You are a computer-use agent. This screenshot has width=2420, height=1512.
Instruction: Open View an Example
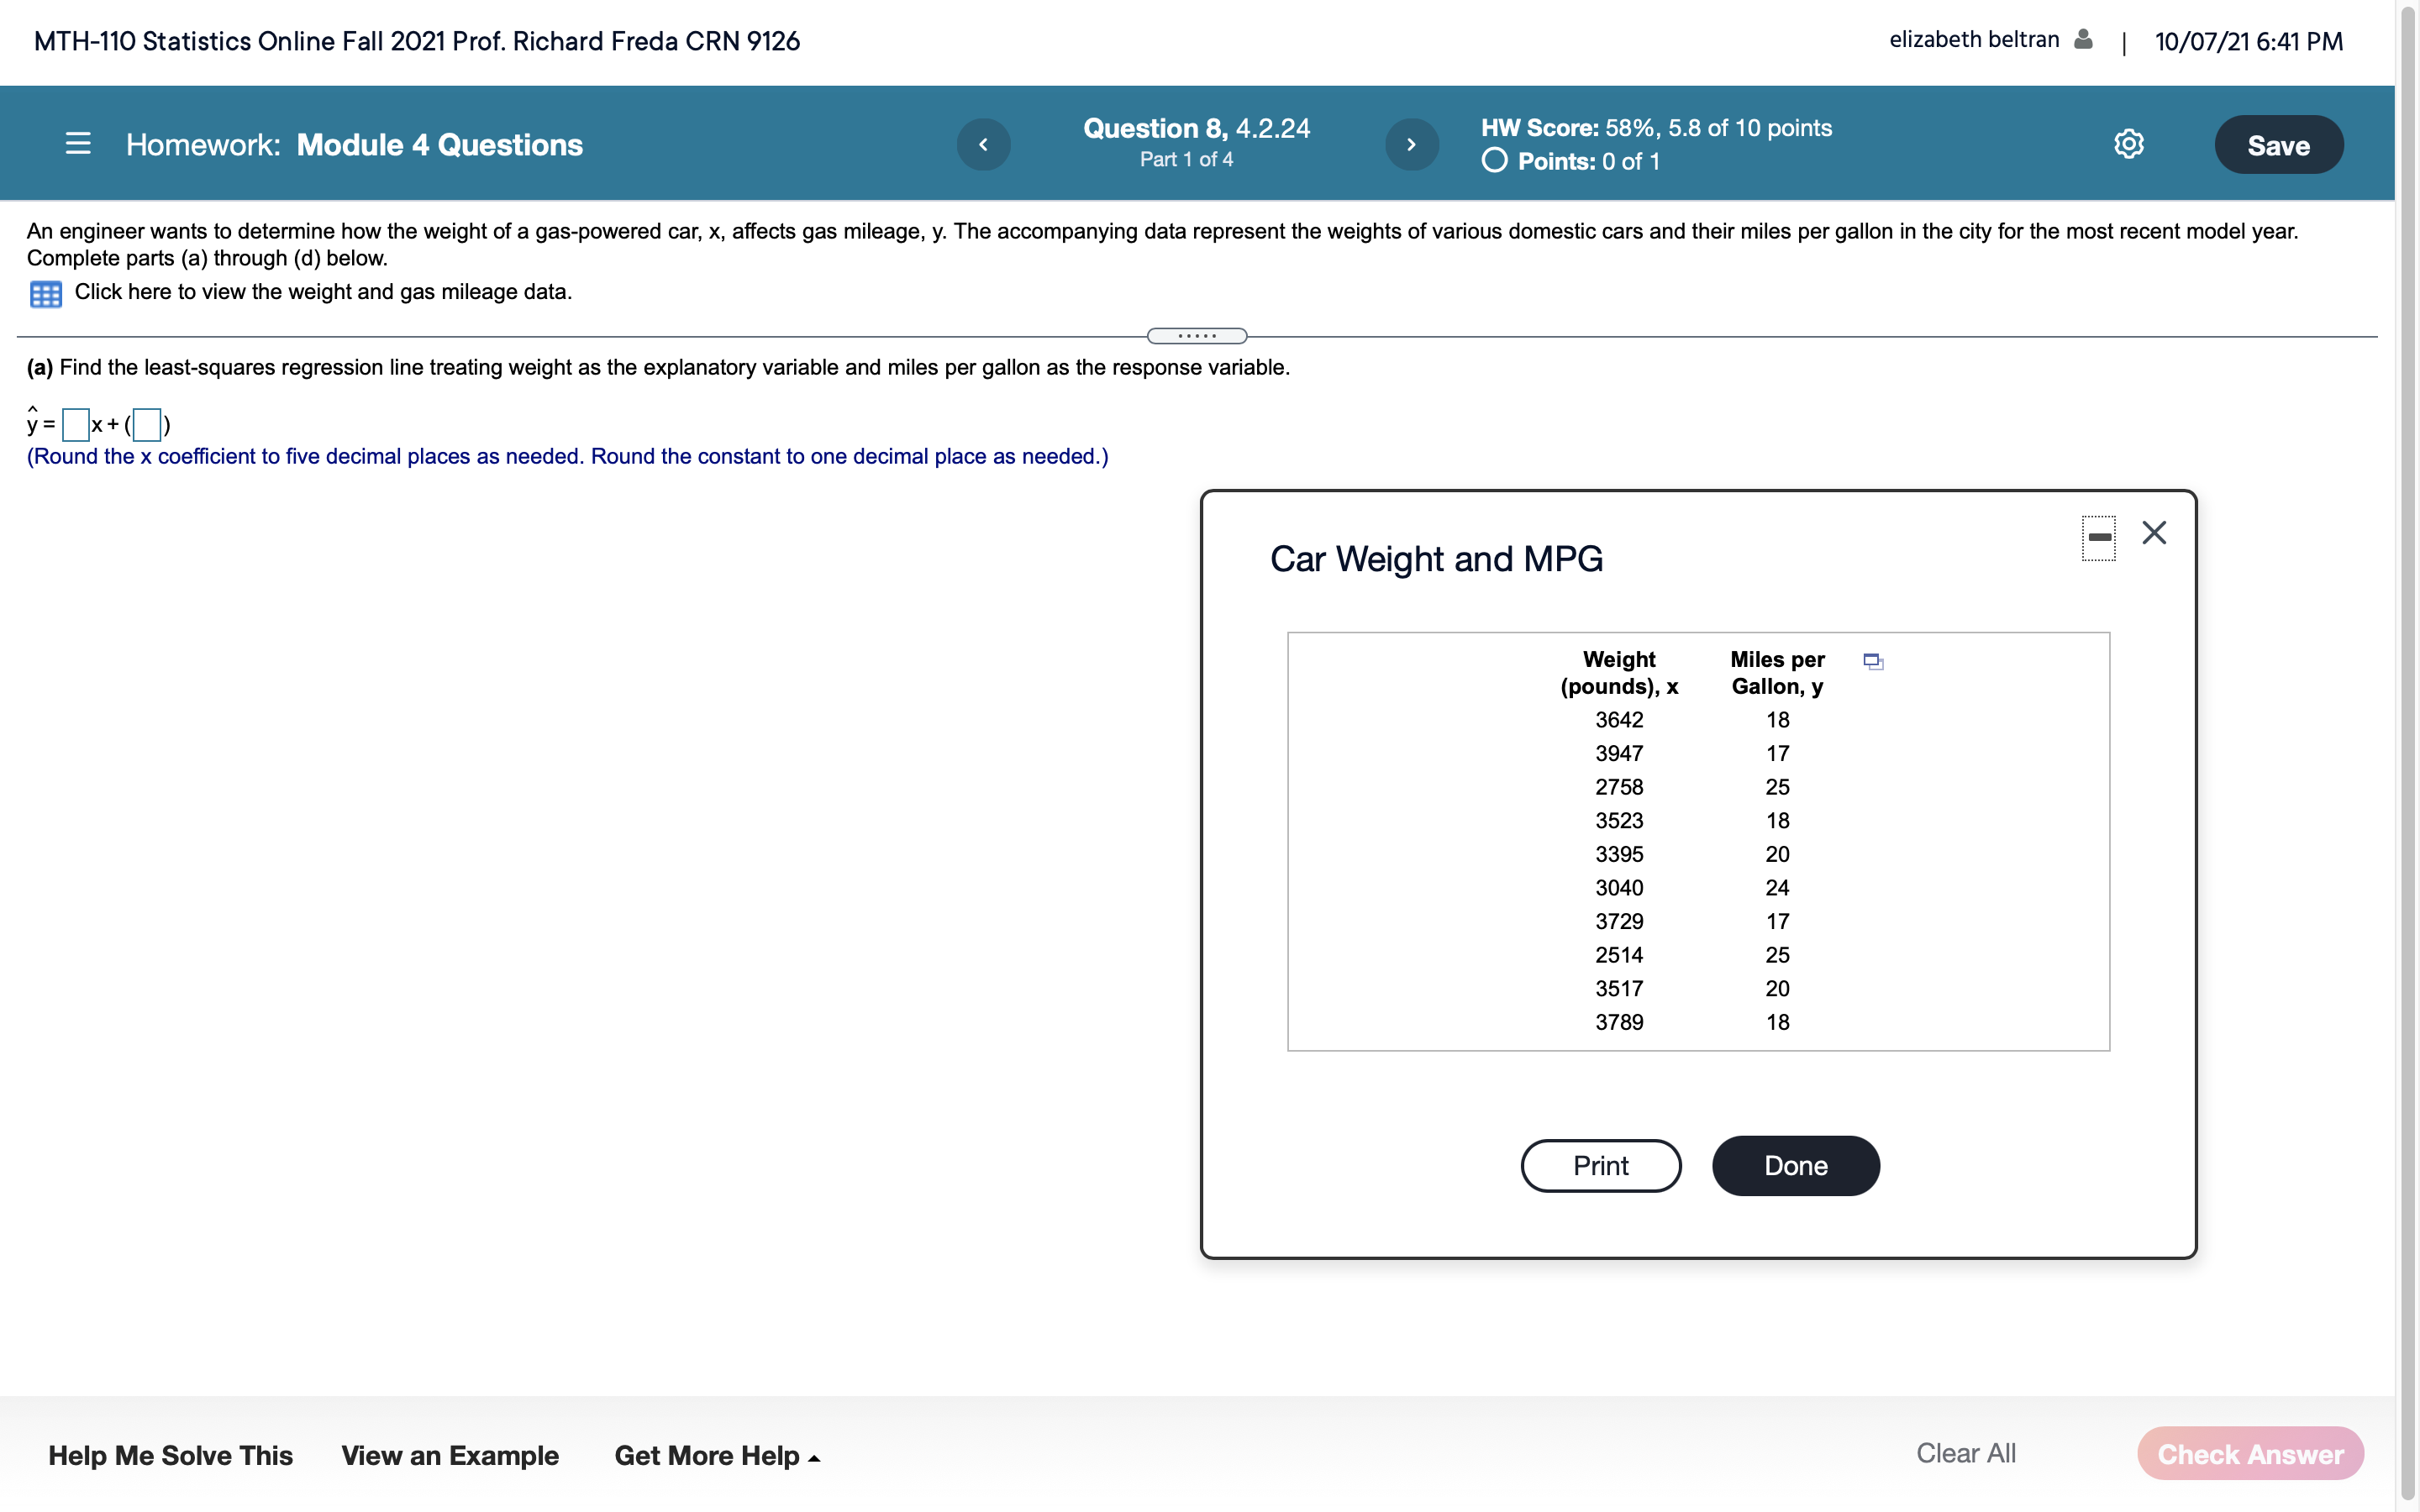(450, 1455)
